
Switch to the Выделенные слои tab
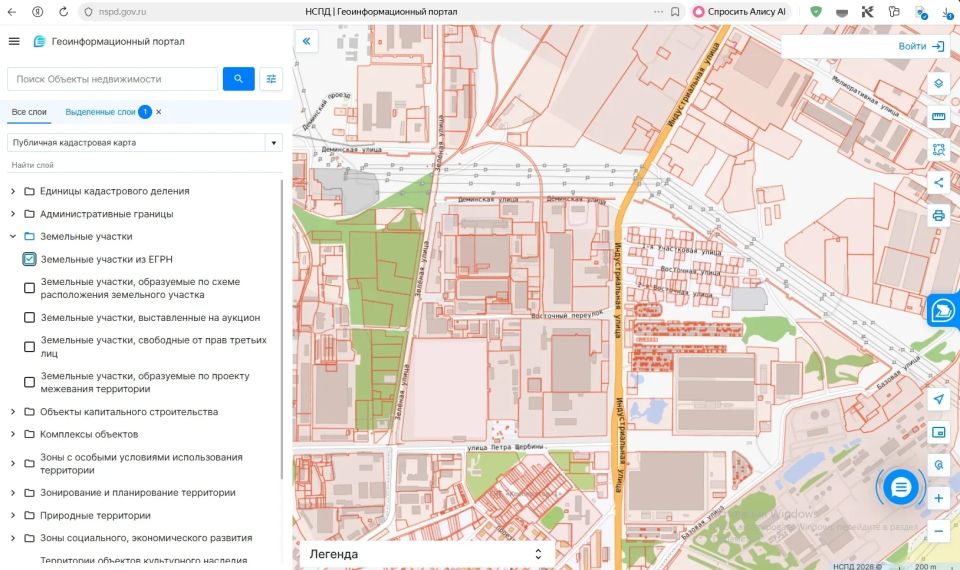click(100, 112)
